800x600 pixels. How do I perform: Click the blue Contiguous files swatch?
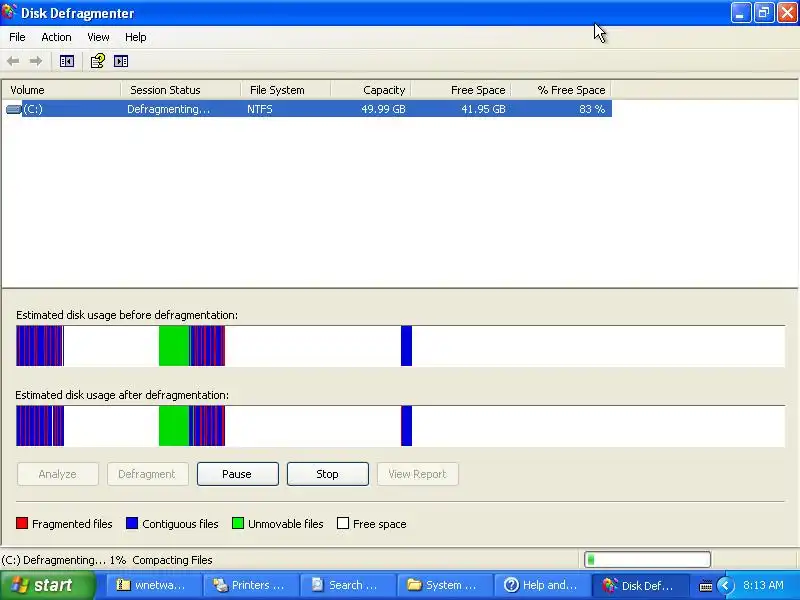coord(132,523)
